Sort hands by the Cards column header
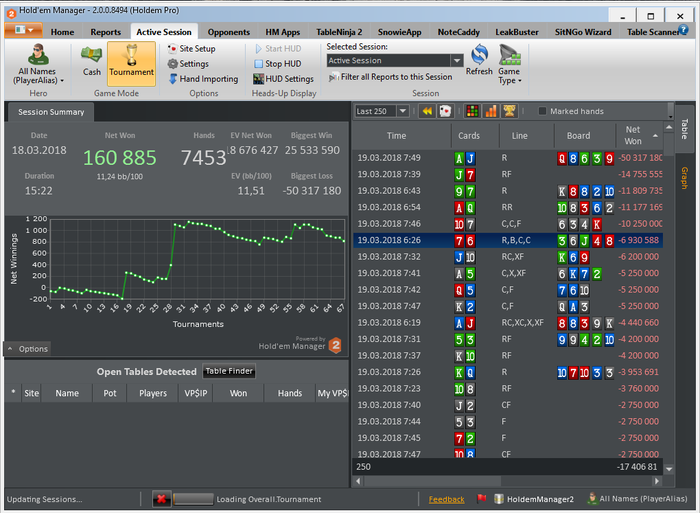The image size is (700, 513). click(469, 136)
